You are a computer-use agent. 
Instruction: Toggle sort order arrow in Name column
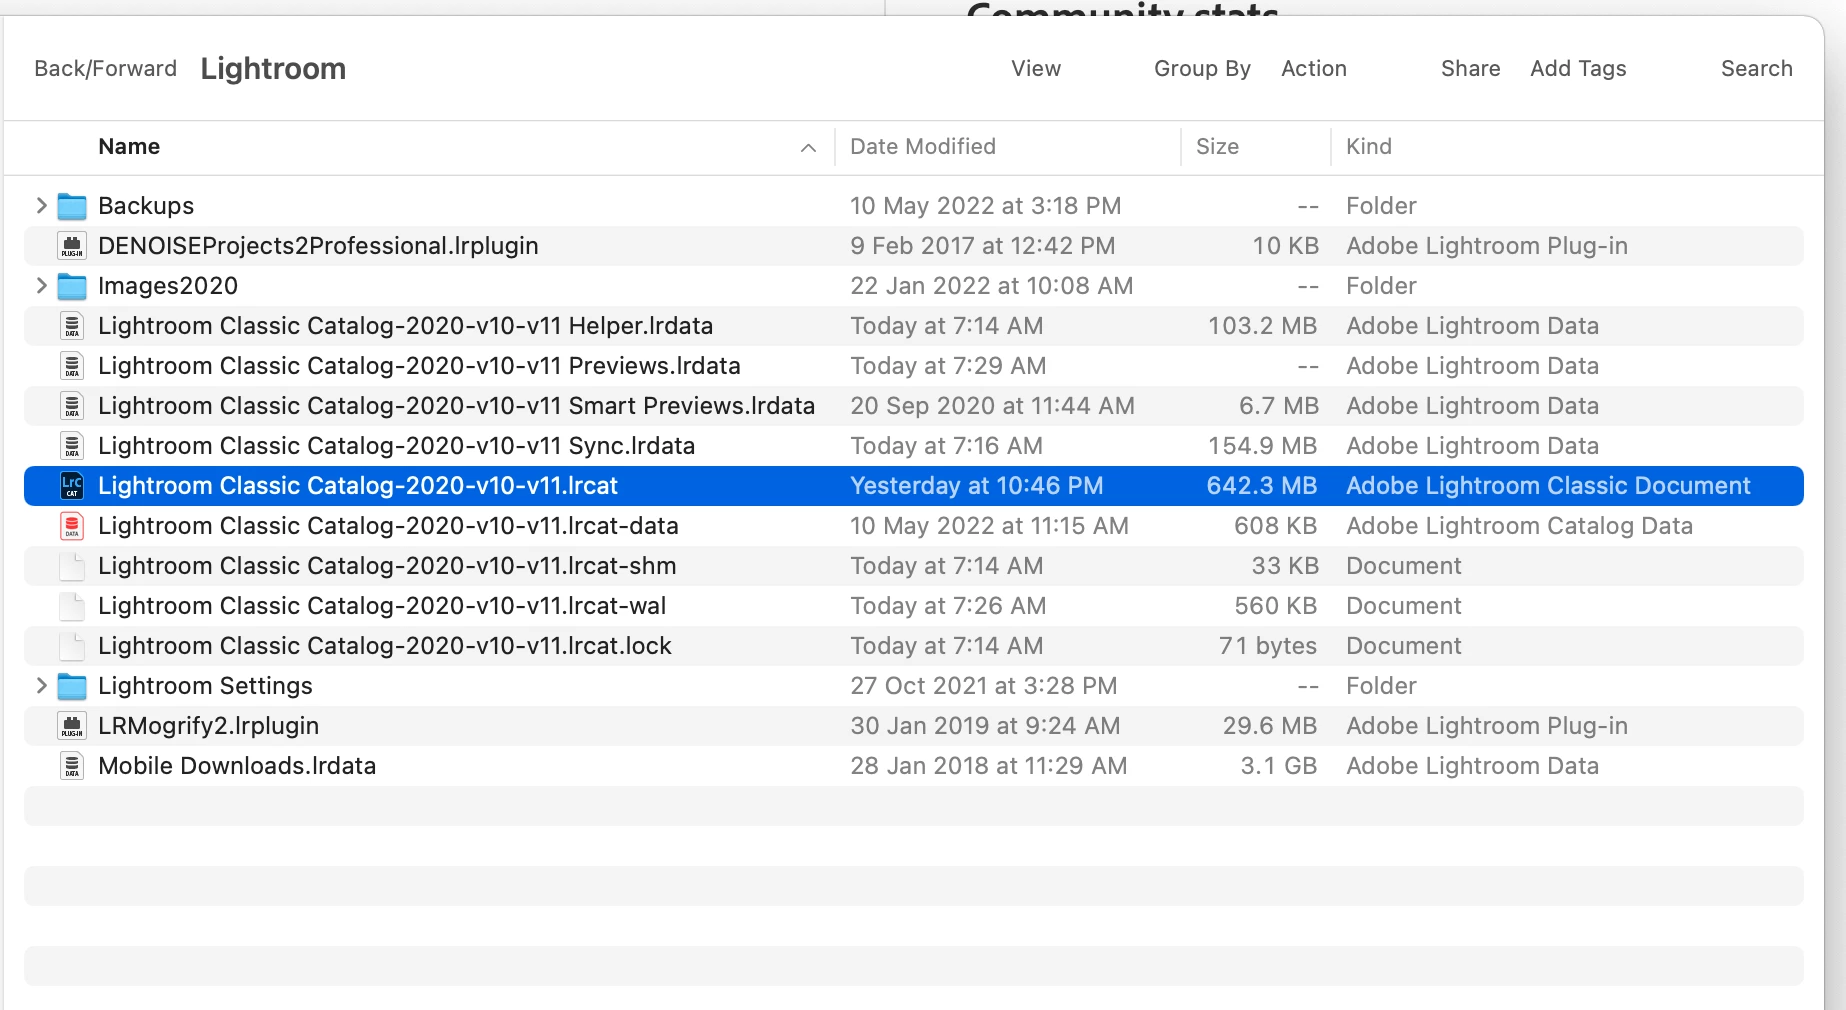point(808,148)
